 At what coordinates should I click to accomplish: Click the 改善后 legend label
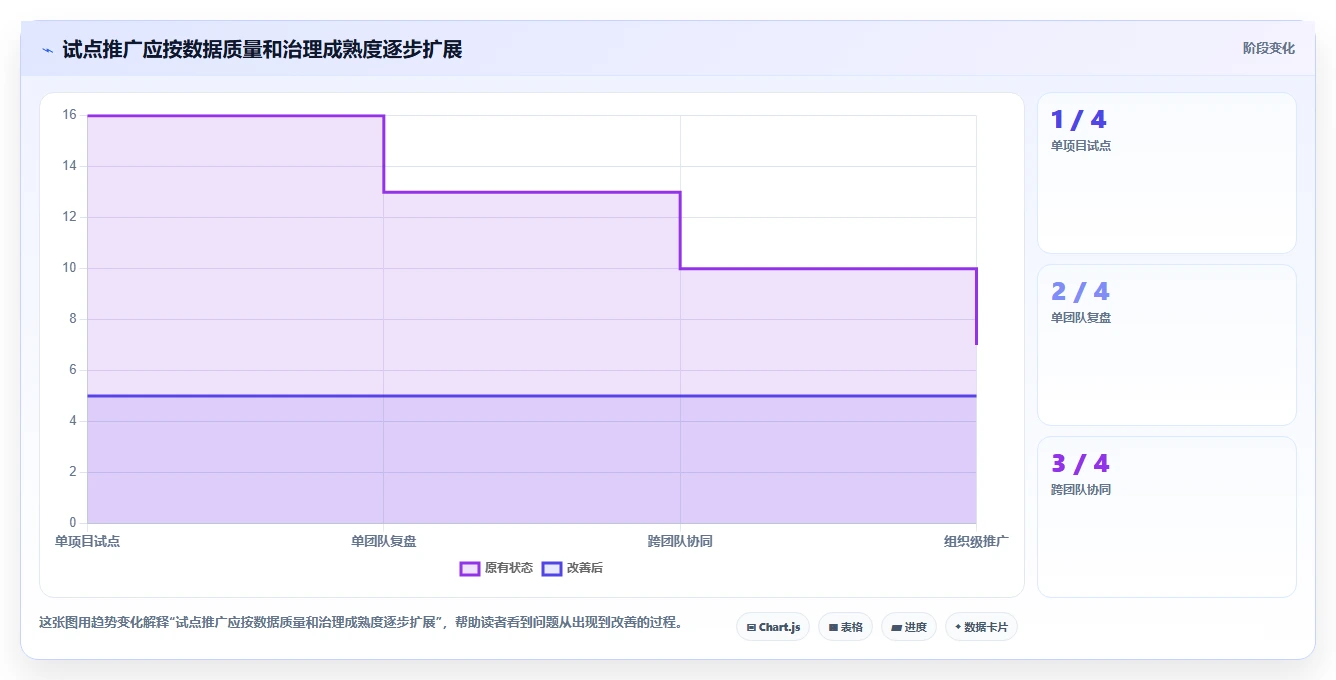click(585, 568)
